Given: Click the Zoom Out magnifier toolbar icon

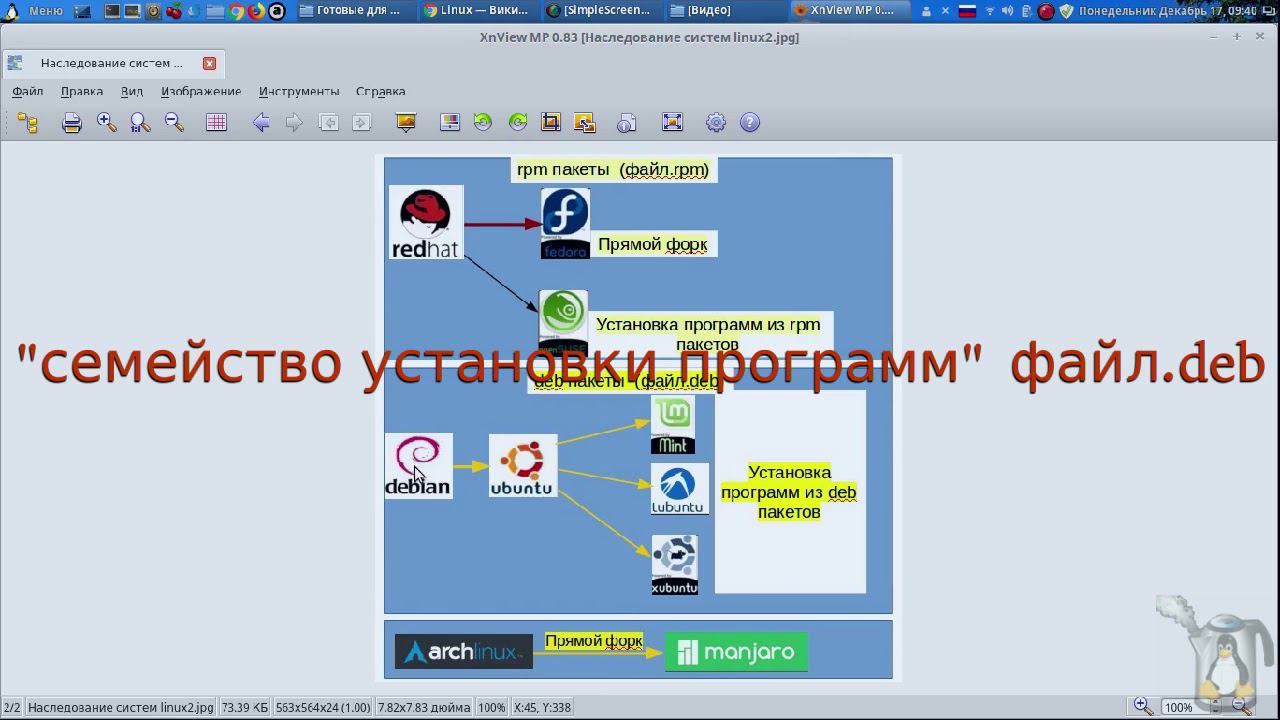Looking at the screenshot, I should tap(174, 123).
